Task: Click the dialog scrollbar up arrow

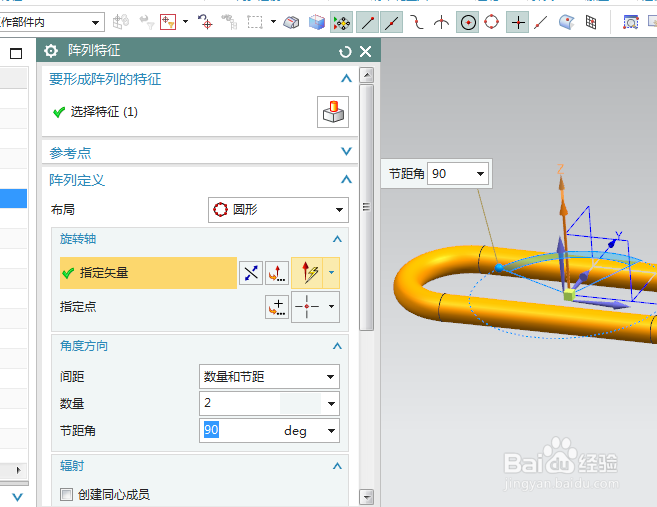Action: pyautogui.click(x=367, y=75)
